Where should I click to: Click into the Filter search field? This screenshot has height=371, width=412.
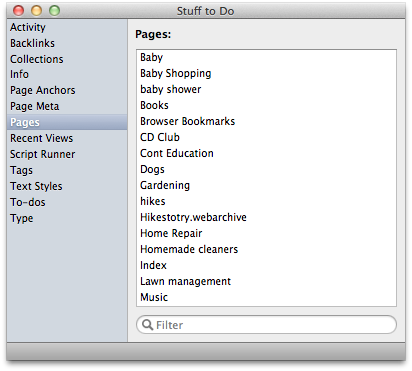(266, 325)
